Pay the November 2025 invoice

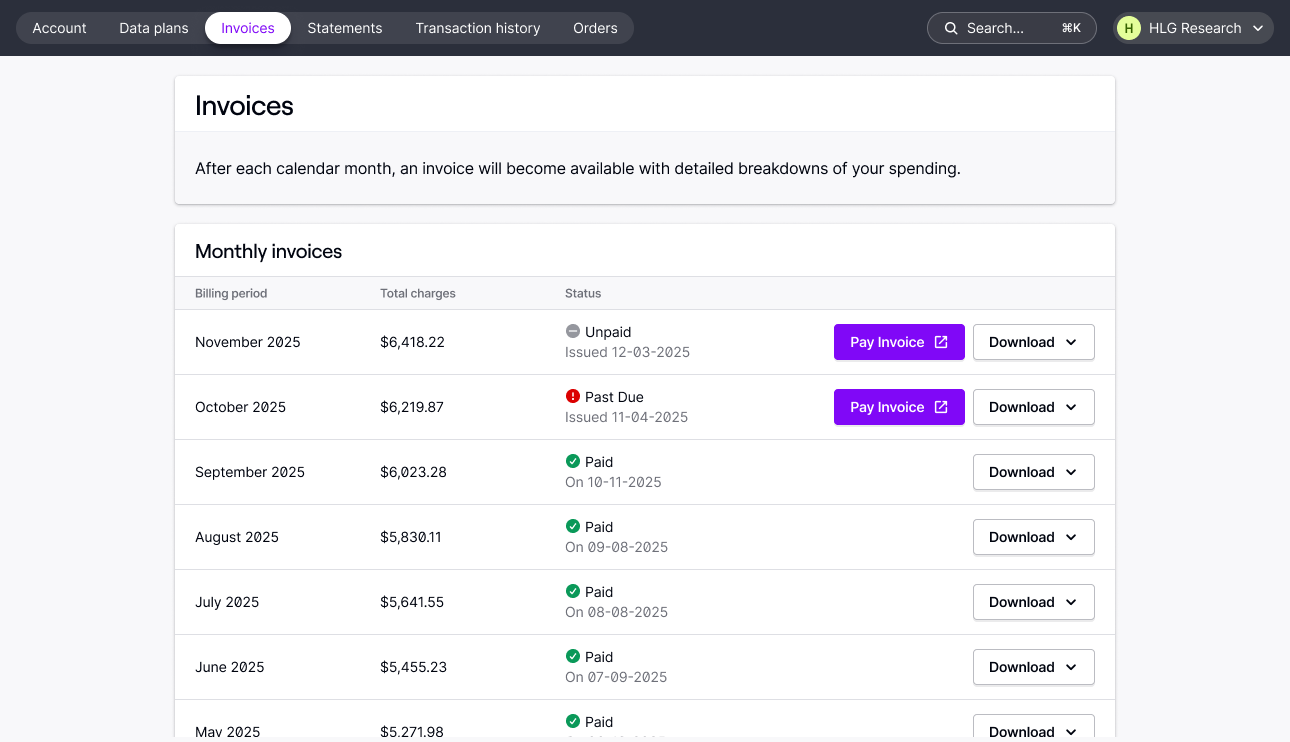click(x=898, y=342)
